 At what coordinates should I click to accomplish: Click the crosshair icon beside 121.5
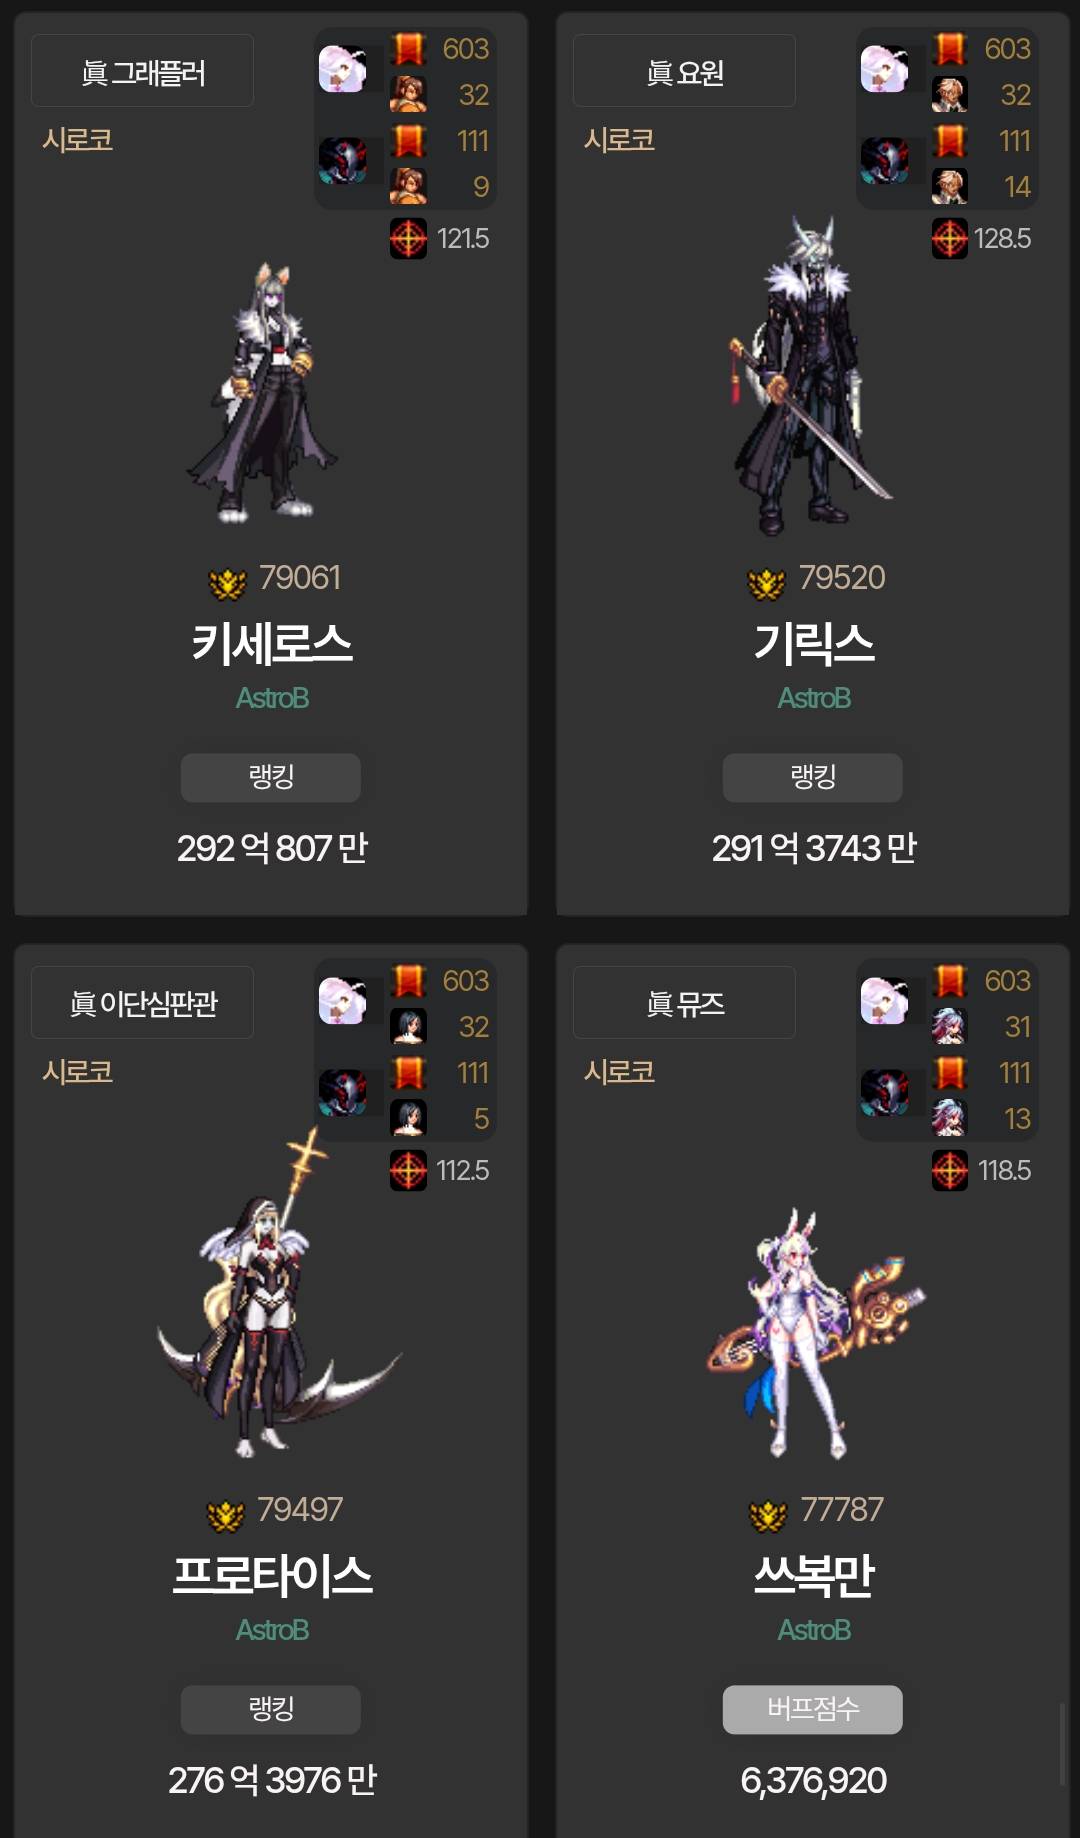[408, 238]
